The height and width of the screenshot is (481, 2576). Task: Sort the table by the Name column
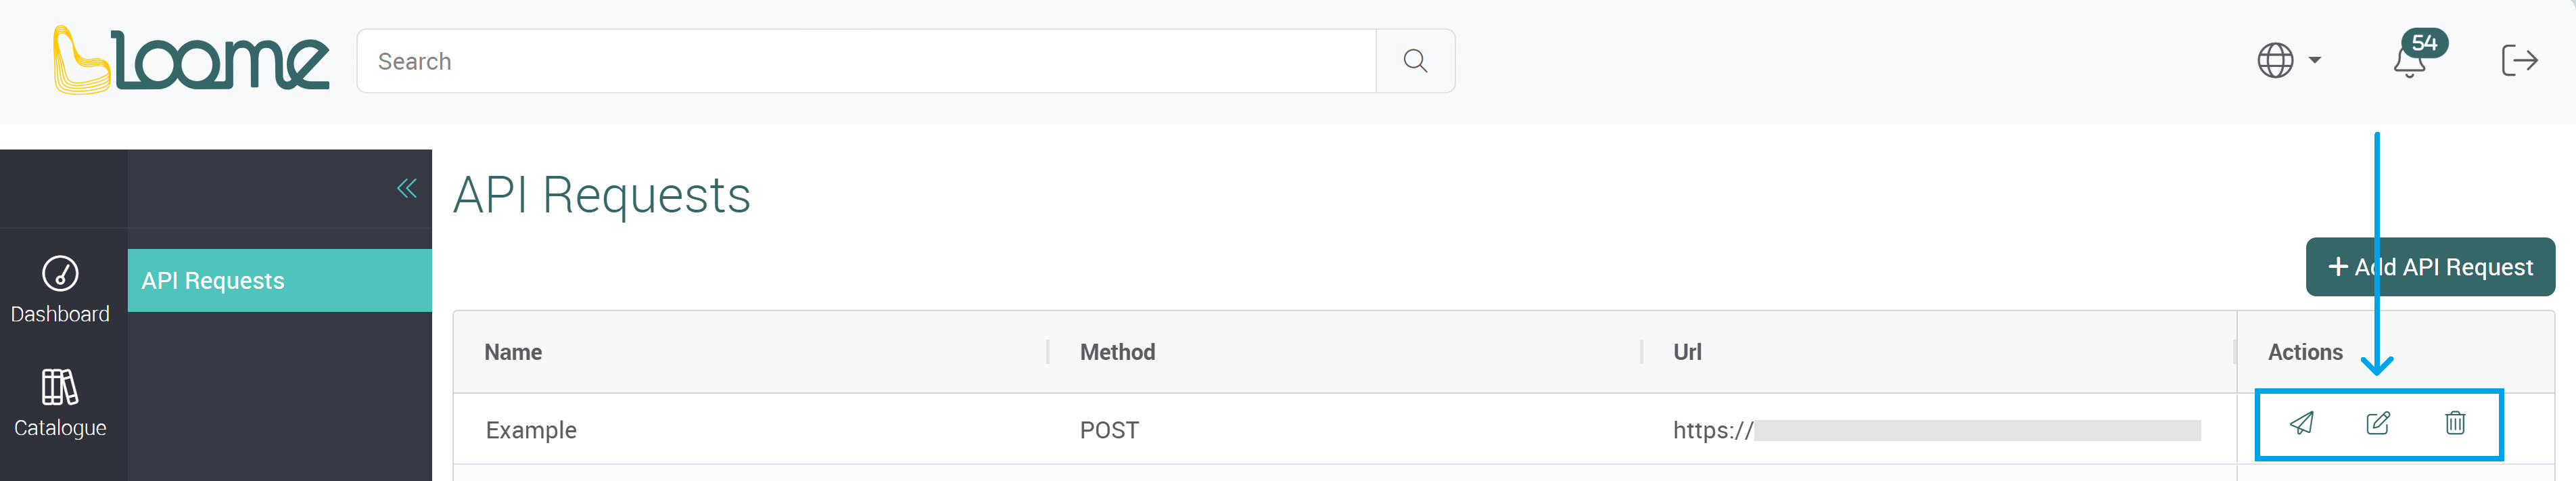pyautogui.click(x=514, y=352)
